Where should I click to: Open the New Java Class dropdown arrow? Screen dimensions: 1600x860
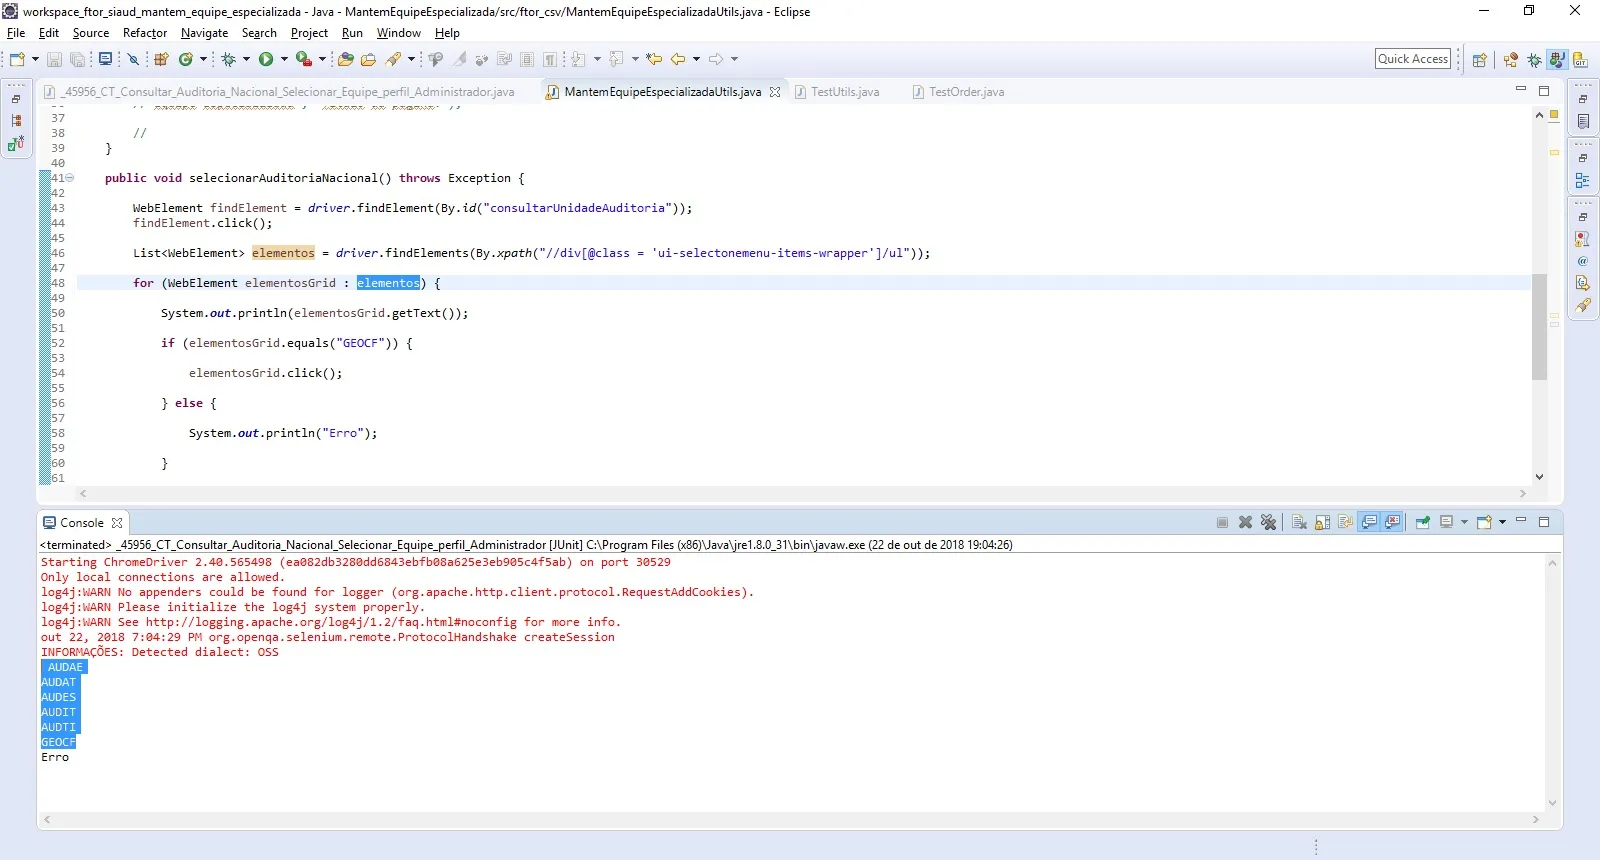(x=203, y=59)
